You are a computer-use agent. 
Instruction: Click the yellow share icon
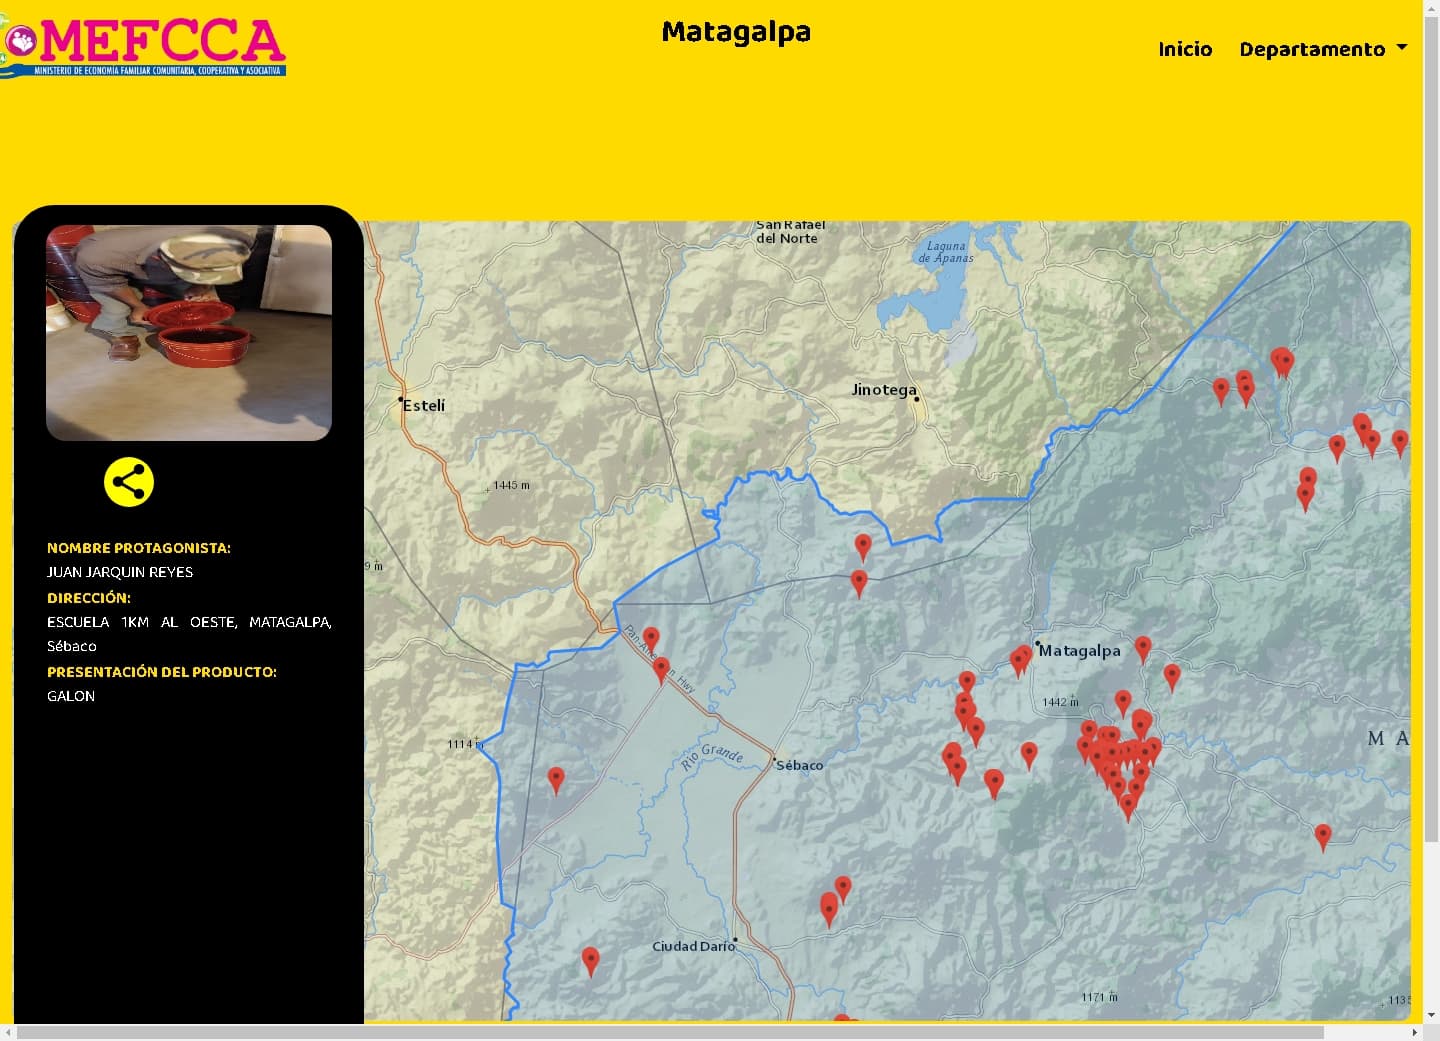[x=129, y=482]
